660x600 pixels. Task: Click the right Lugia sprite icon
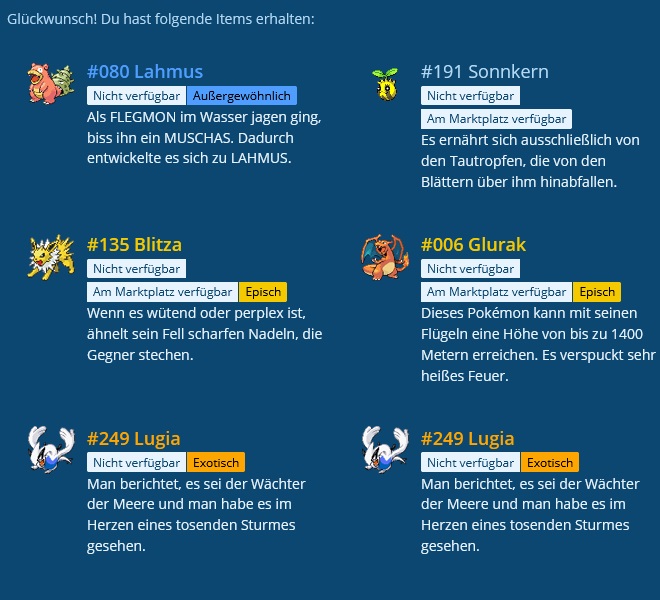click(x=385, y=449)
